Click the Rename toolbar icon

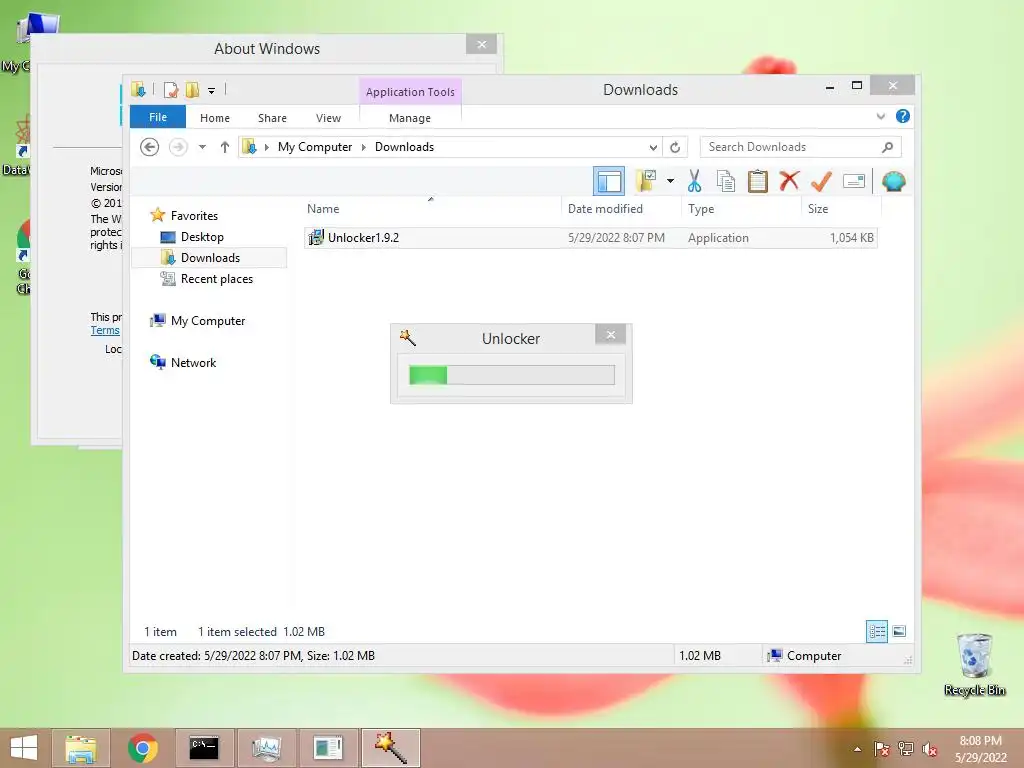click(x=854, y=181)
